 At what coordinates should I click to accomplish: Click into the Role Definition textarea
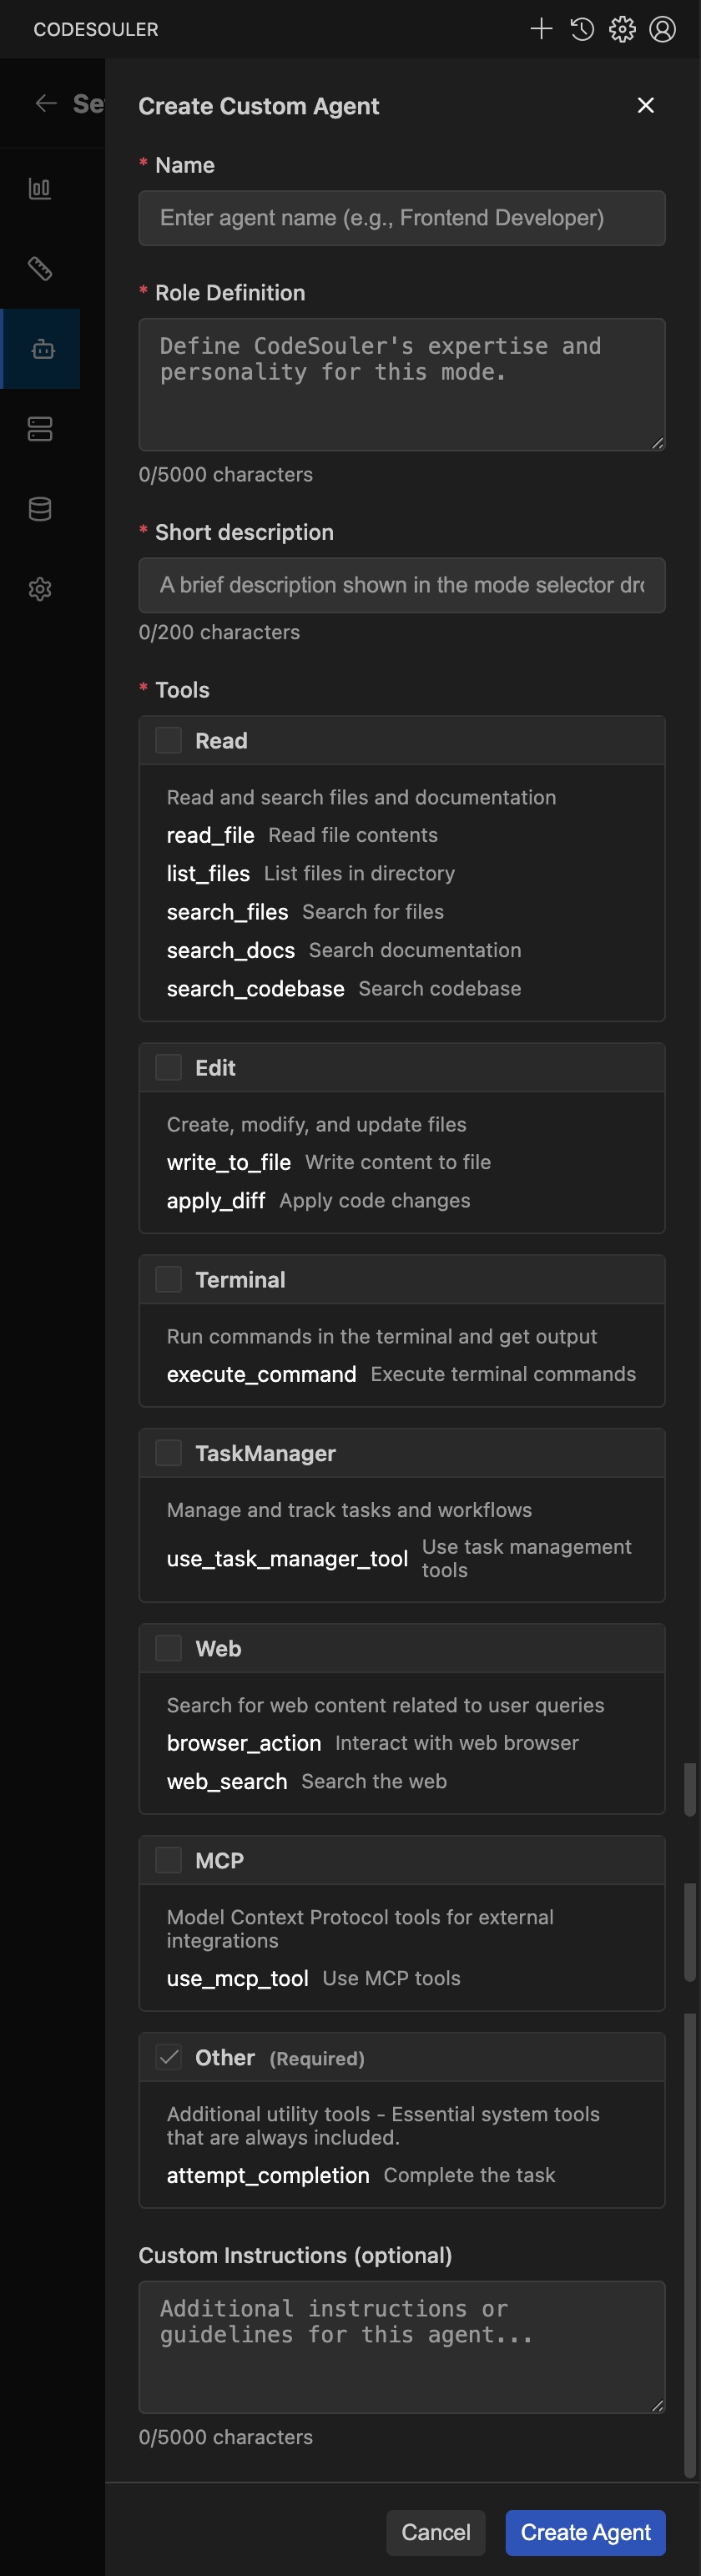coord(401,384)
